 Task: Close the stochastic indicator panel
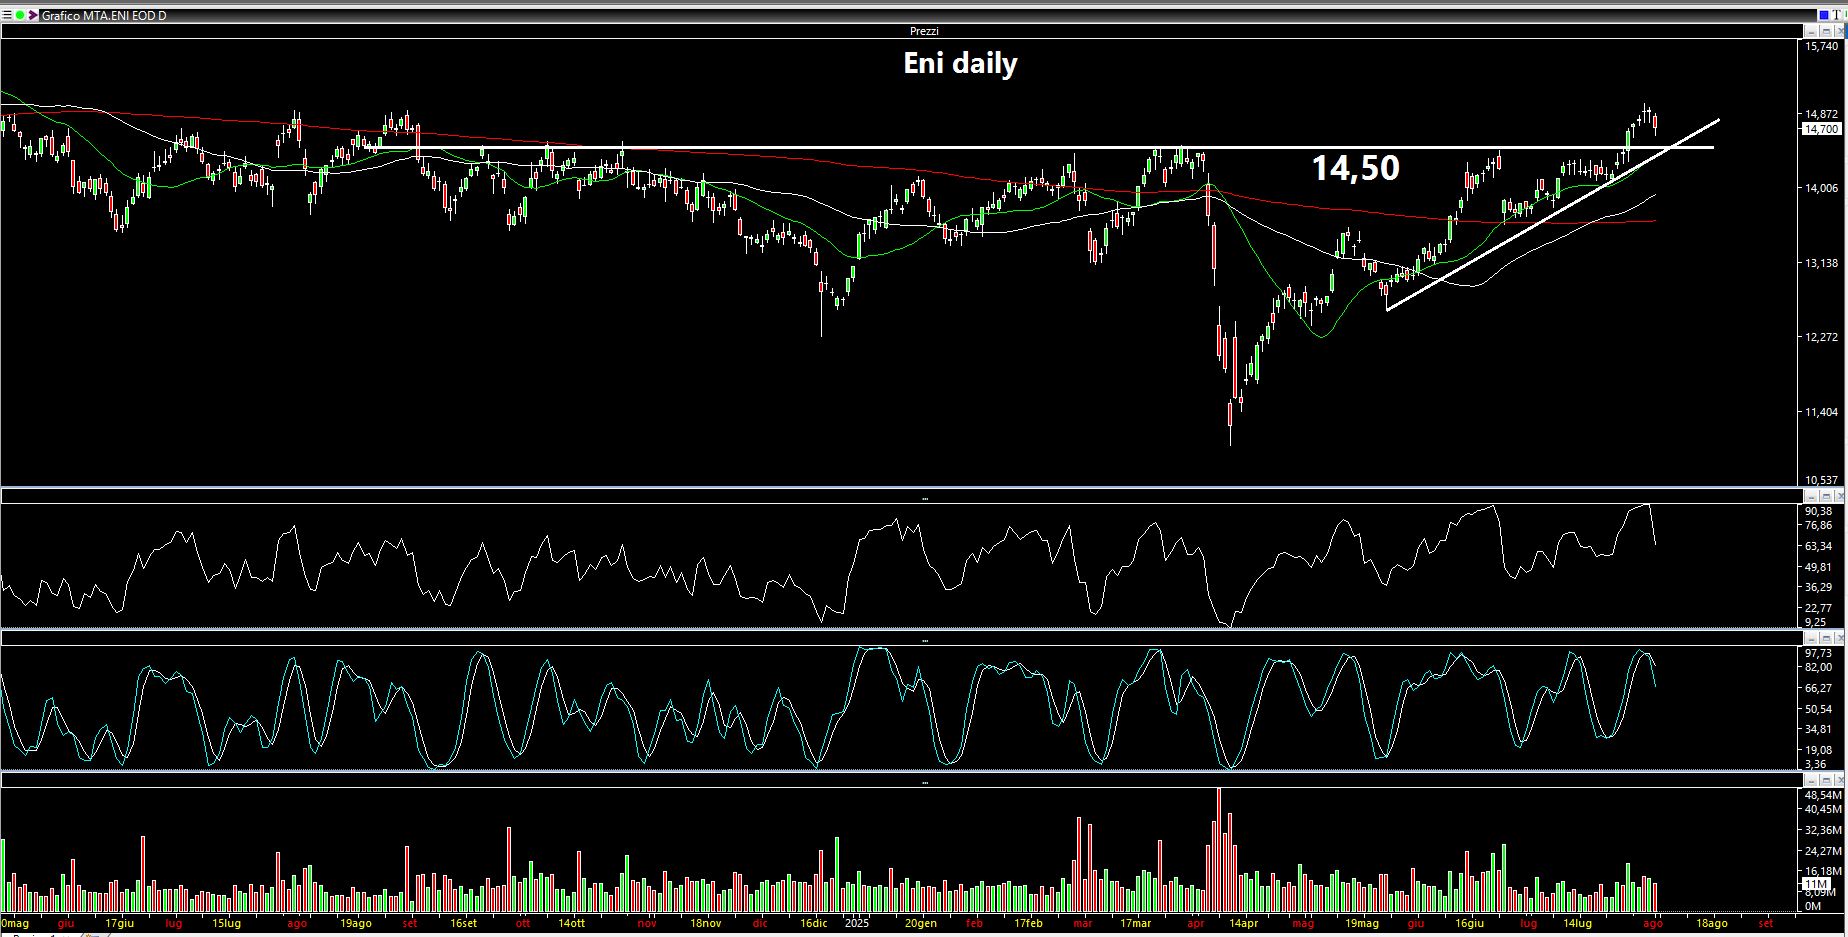tap(1839, 638)
